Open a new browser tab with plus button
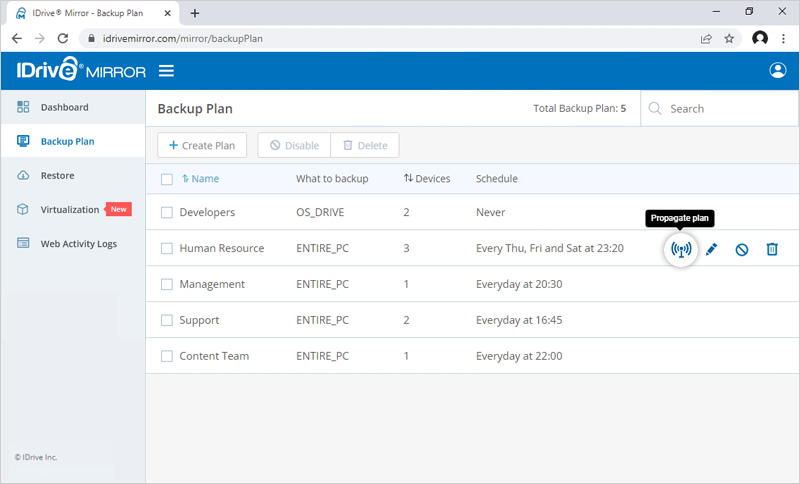Viewport: 800px width, 484px height. 195,13
